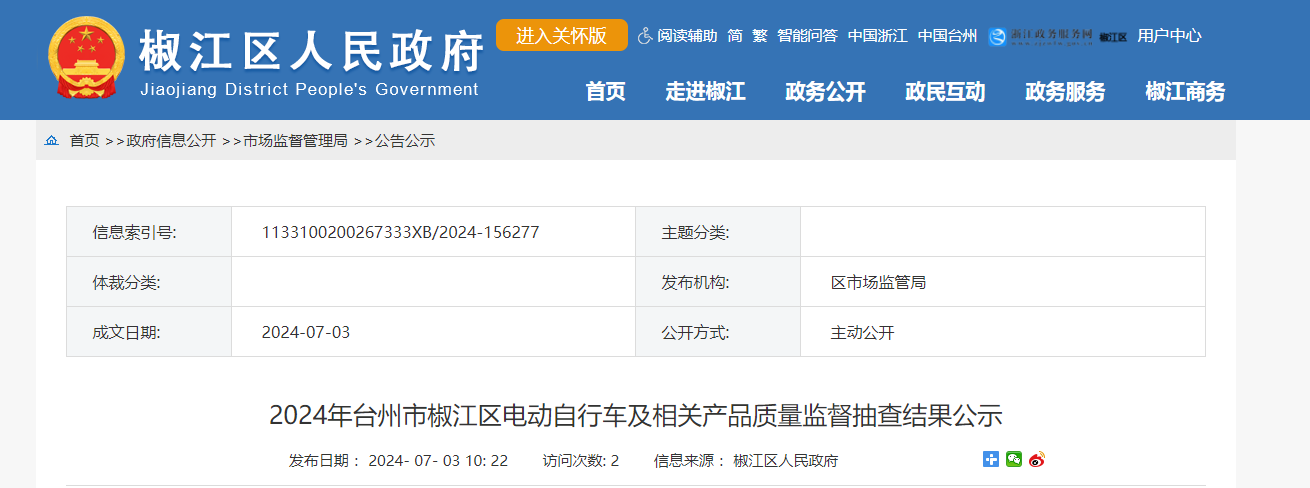Viewport: 1310px width, 488px height.
Task: Share the article on Weibo
Action: (x=1036, y=459)
